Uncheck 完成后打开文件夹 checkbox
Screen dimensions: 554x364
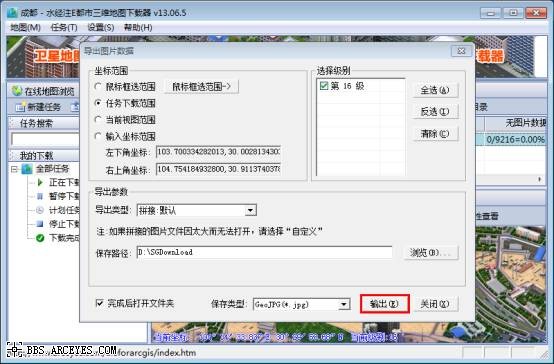(100, 303)
